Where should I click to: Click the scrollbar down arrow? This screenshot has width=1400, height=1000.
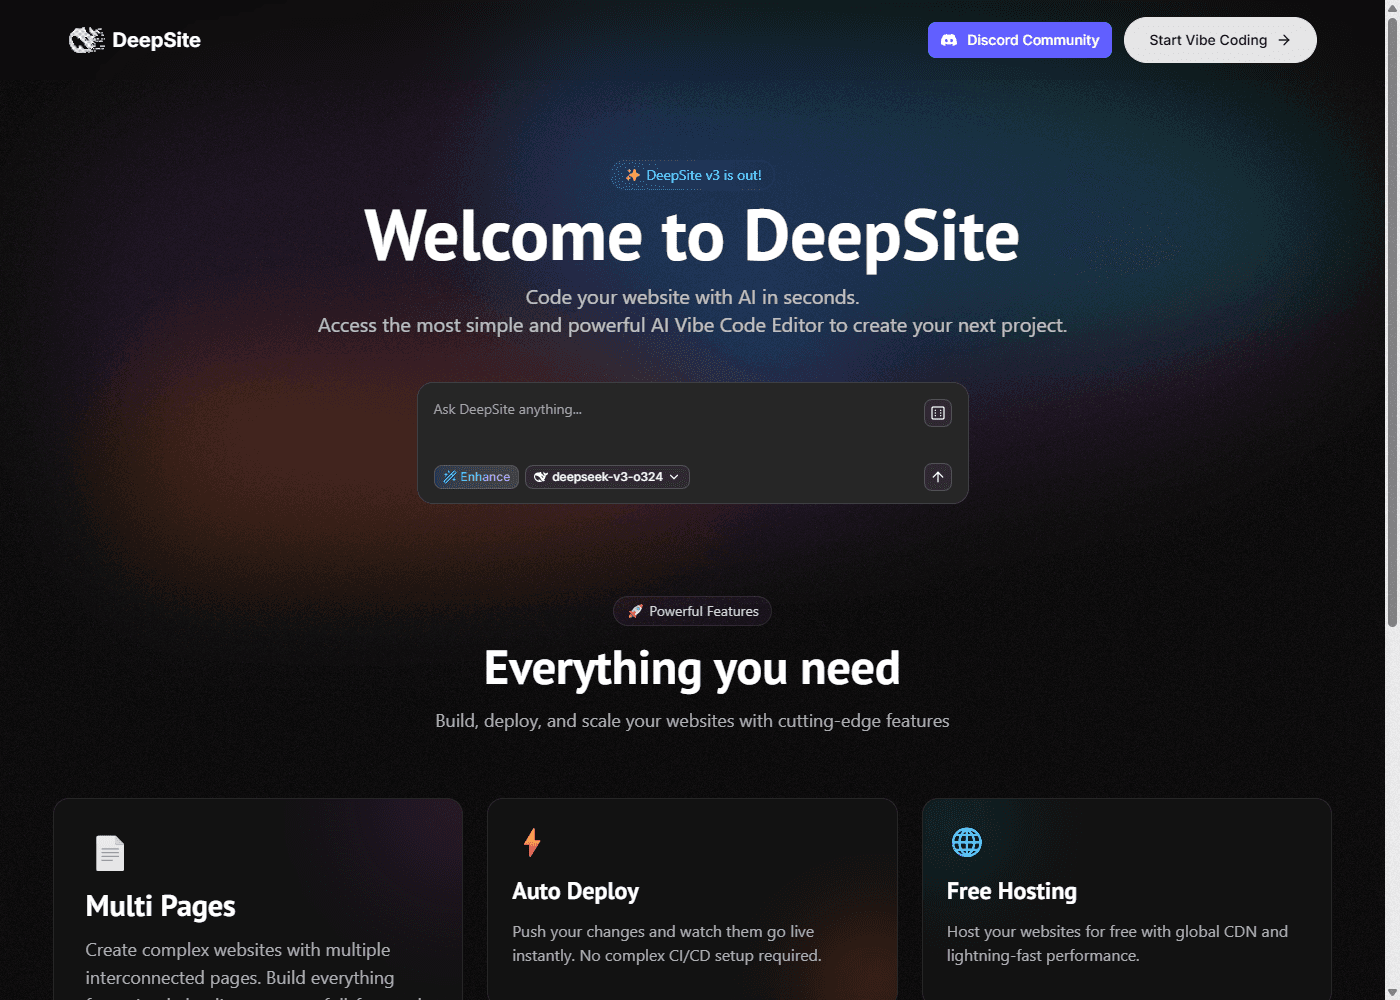[x=1392, y=992]
